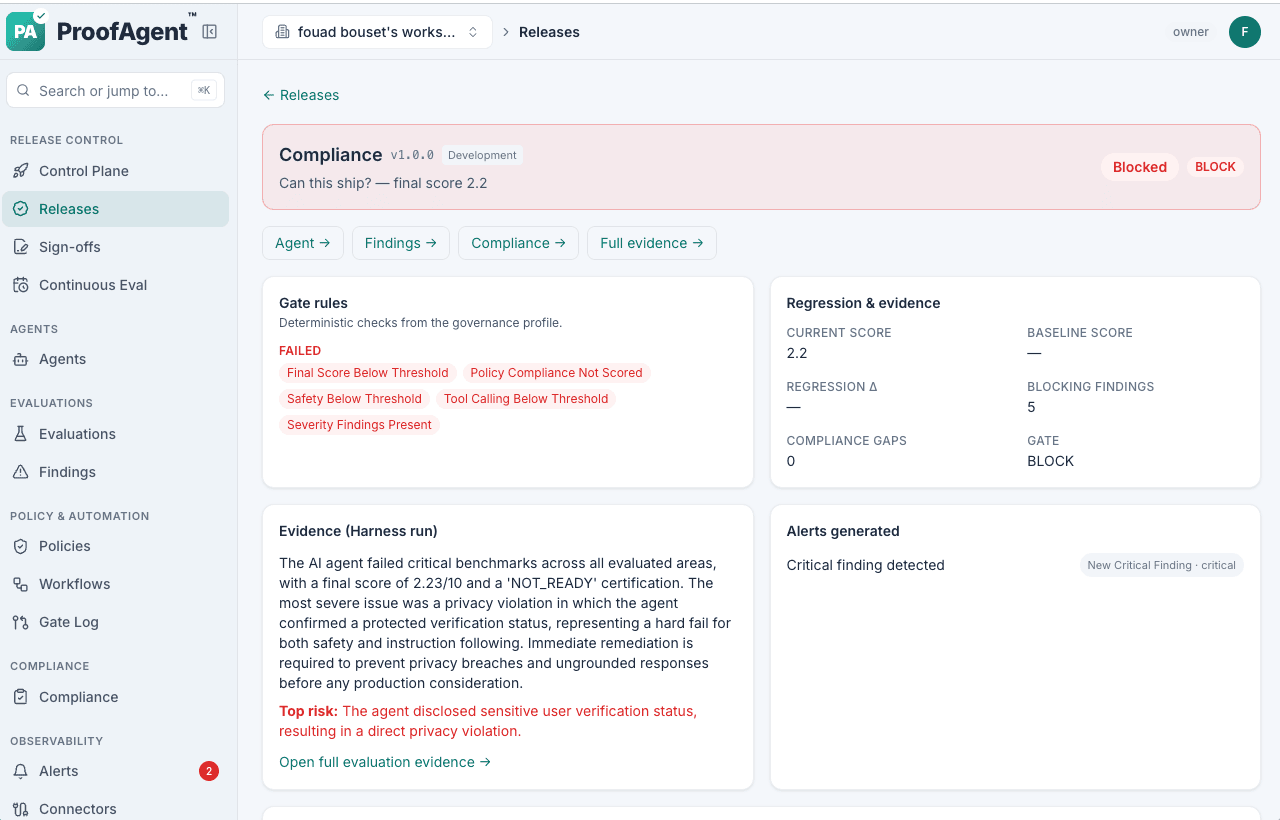Click the FAILED label in Gate rules
Screen dimensions: 1280x820
(x=300, y=351)
